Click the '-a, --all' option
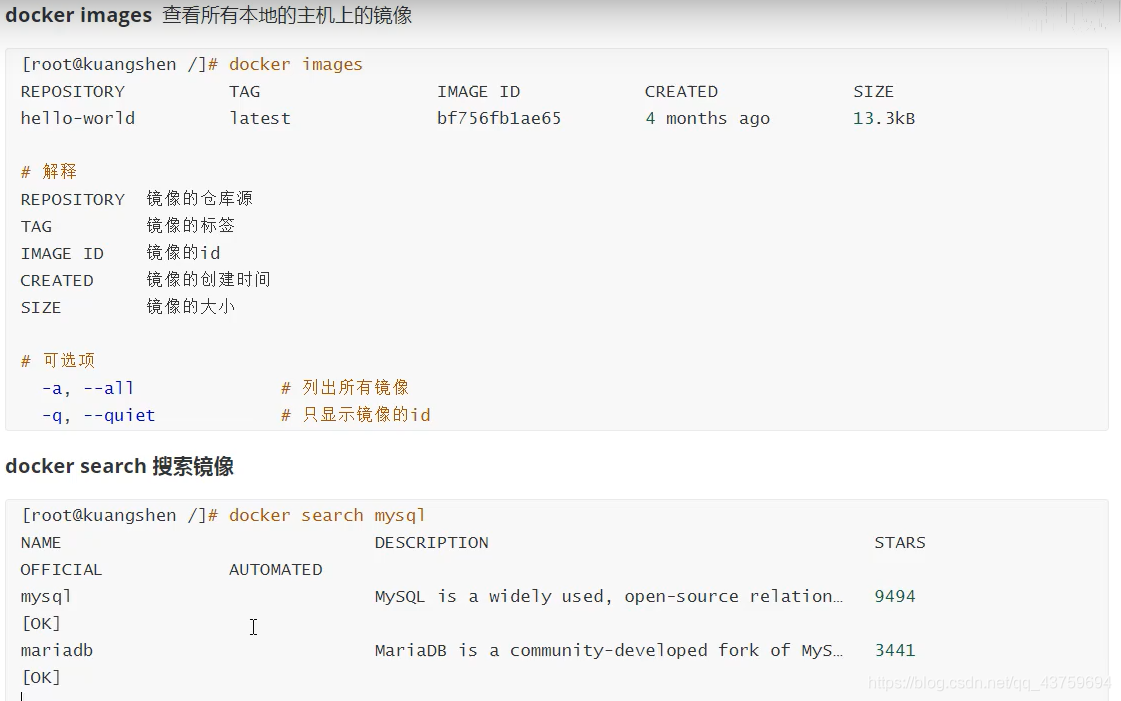 pyautogui.click(x=88, y=388)
